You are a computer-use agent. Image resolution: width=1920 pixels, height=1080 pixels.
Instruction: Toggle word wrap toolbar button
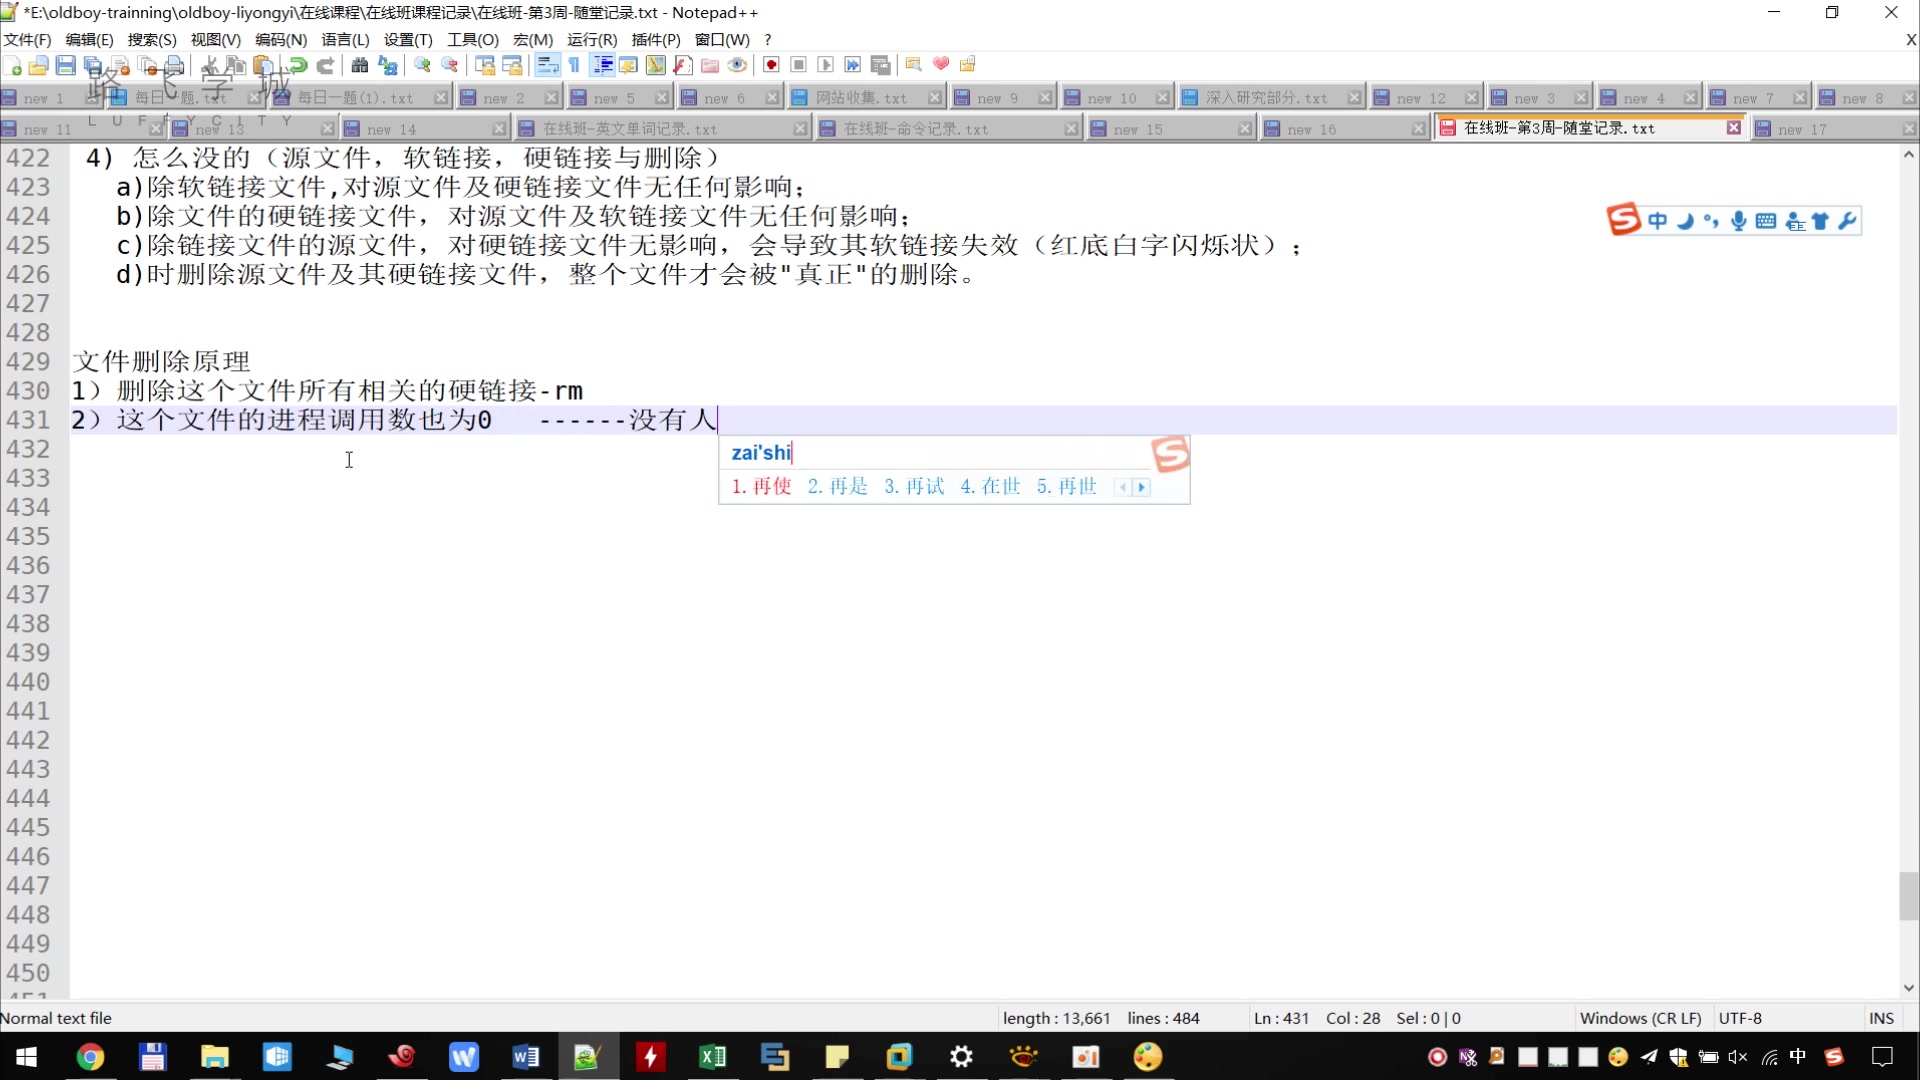click(x=547, y=66)
